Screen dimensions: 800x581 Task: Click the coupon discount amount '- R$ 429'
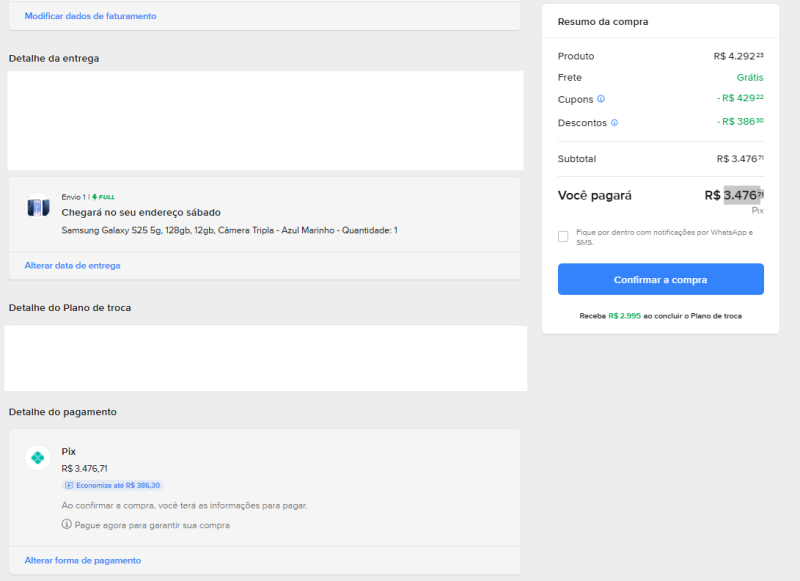pyautogui.click(x=740, y=98)
